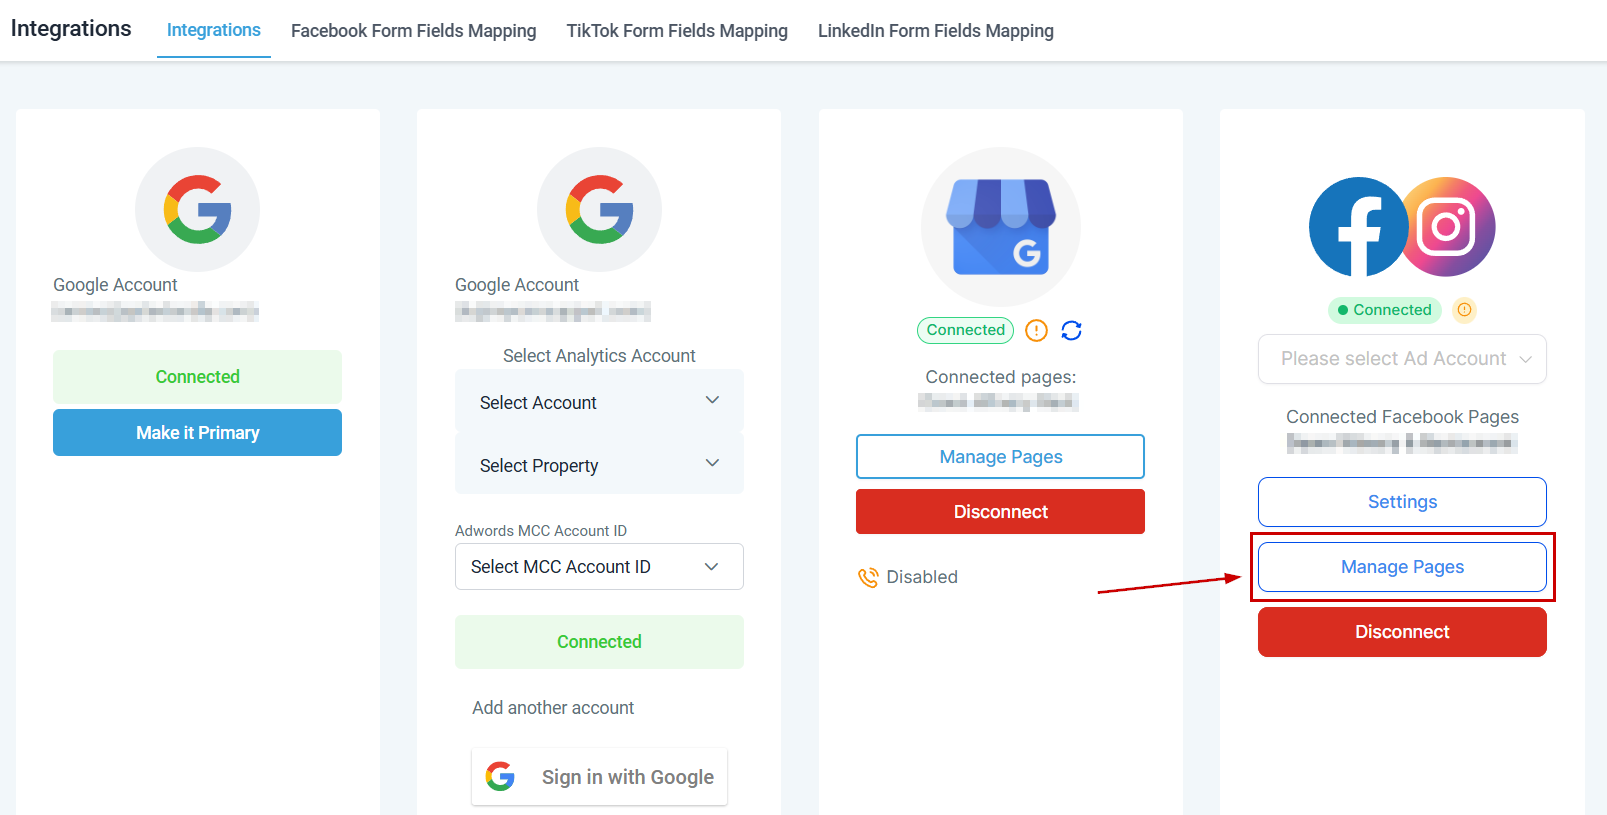Viewport: 1607px width, 815px height.
Task: Click the Instagram logo icon
Action: click(x=1447, y=227)
